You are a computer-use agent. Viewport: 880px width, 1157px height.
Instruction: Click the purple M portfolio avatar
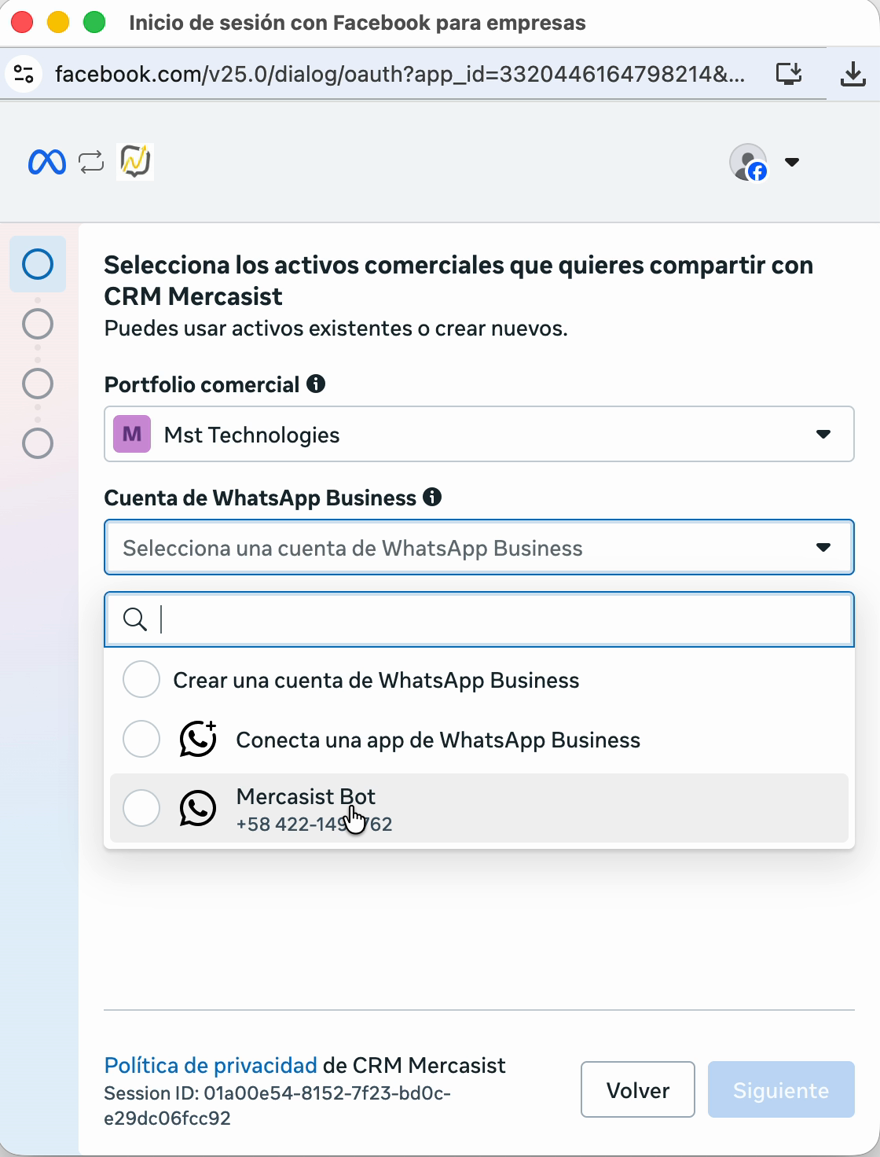pyautogui.click(x=132, y=434)
